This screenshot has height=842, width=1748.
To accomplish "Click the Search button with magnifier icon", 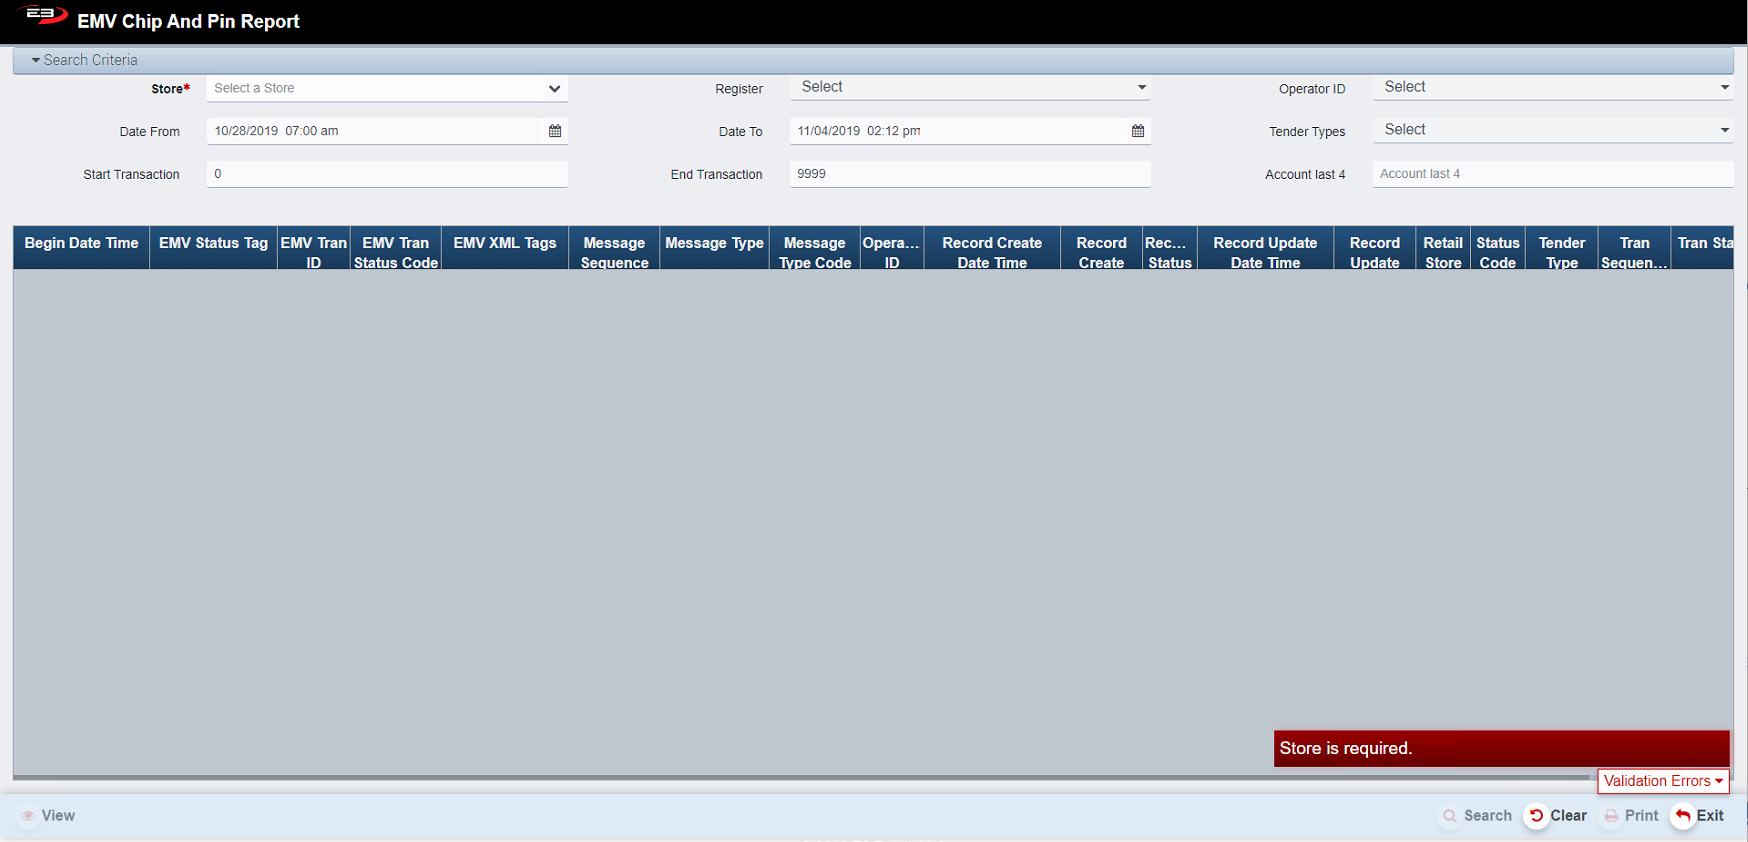I will point(1477,816).
